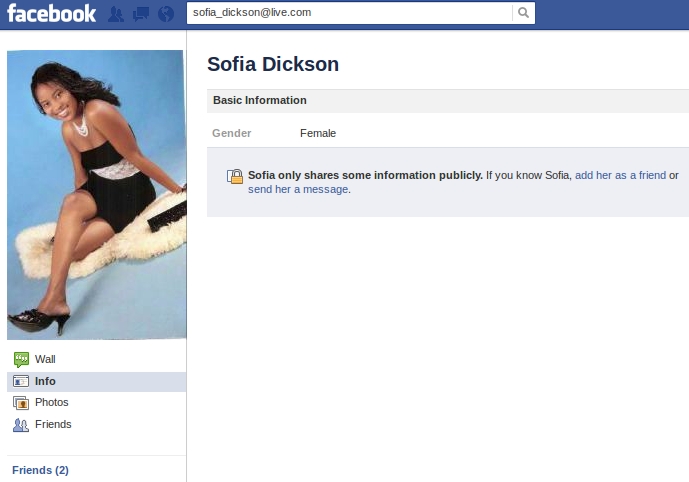Image resolution: width=689 pixels, height=482 pixels.
Task: Select the Info tab
Action: (97, 381)
